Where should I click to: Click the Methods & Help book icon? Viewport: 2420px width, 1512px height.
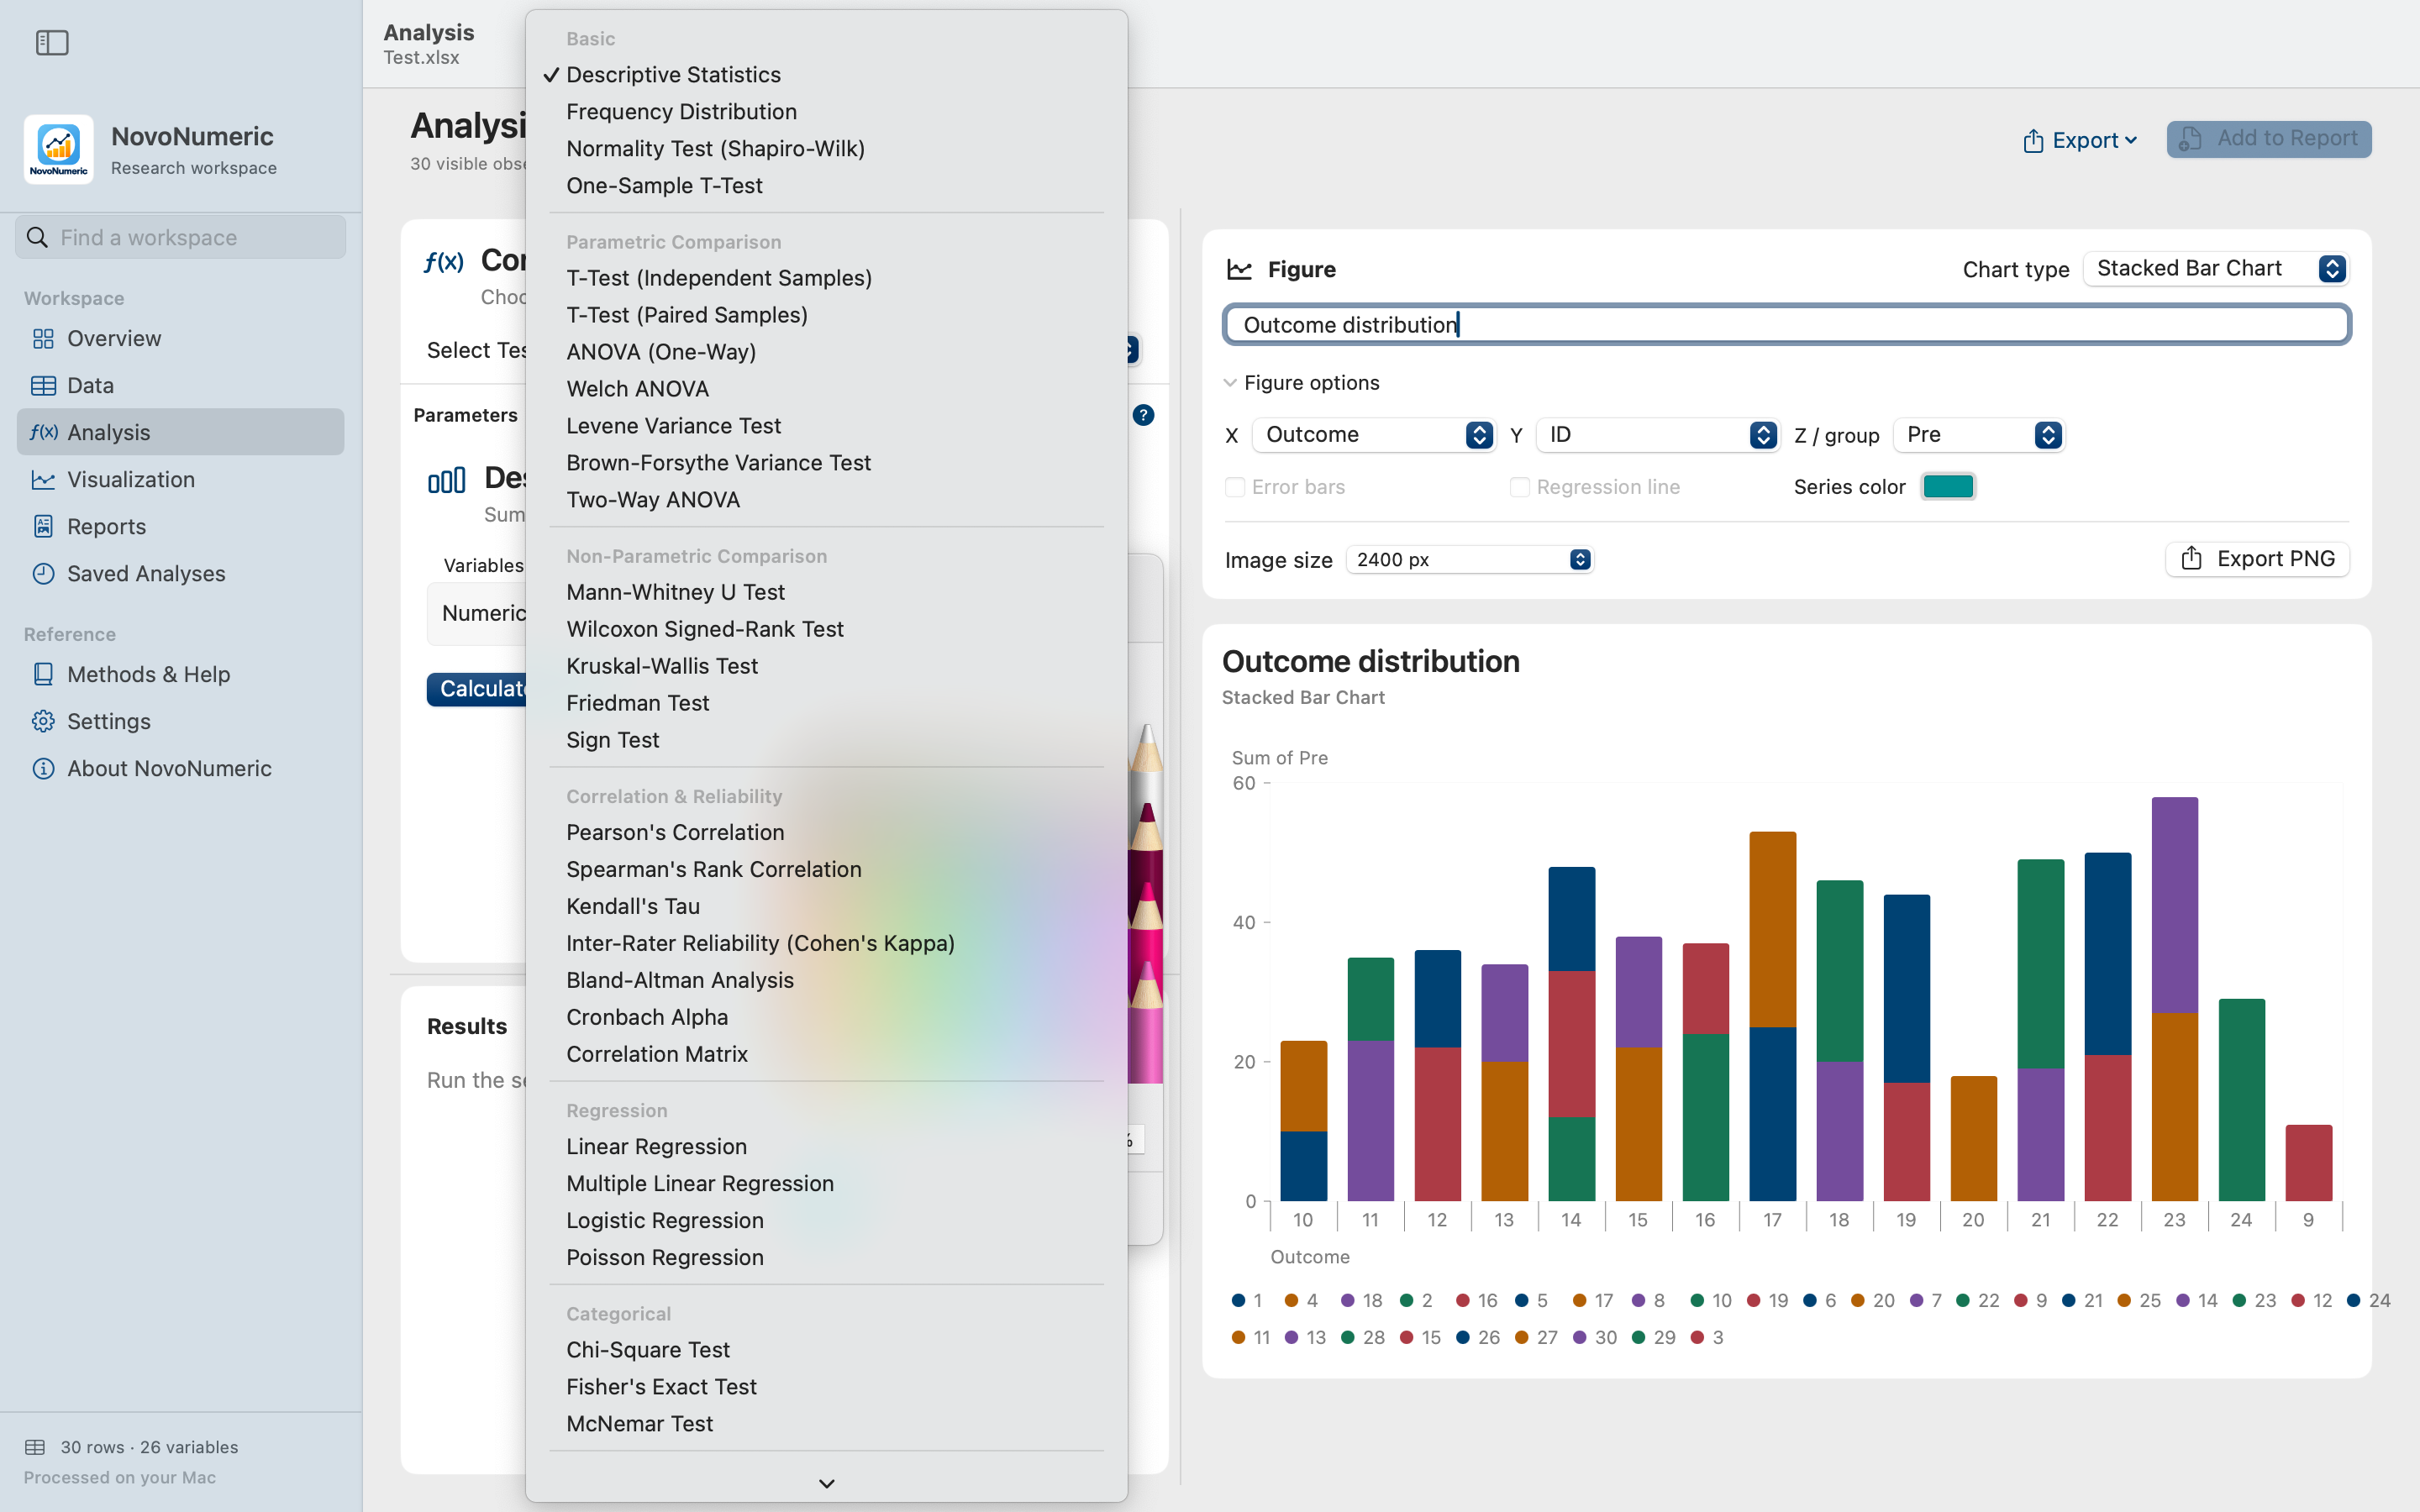43,675
